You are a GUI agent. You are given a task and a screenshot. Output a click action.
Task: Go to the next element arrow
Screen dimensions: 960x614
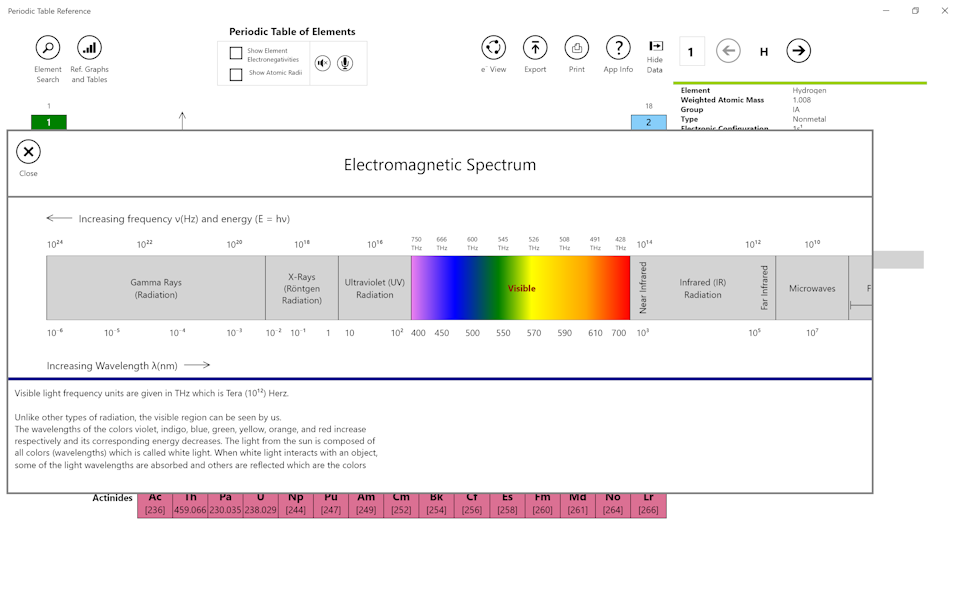[x=798, y=51]
